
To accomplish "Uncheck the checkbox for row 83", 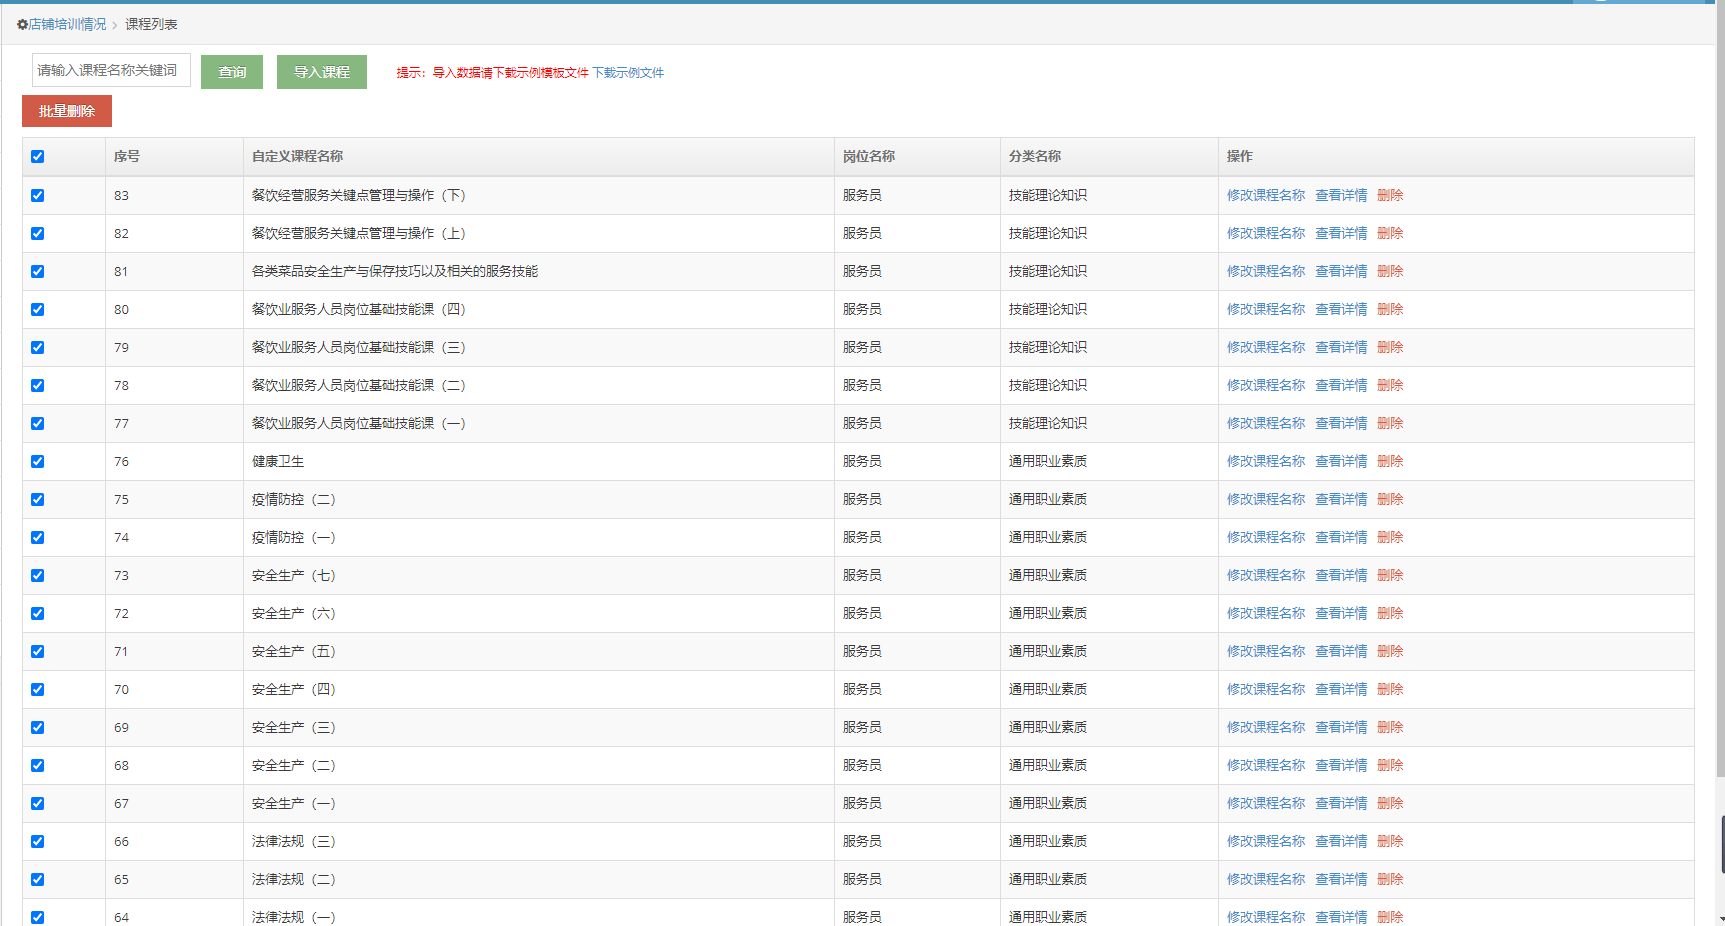I will tap(38, 196).
